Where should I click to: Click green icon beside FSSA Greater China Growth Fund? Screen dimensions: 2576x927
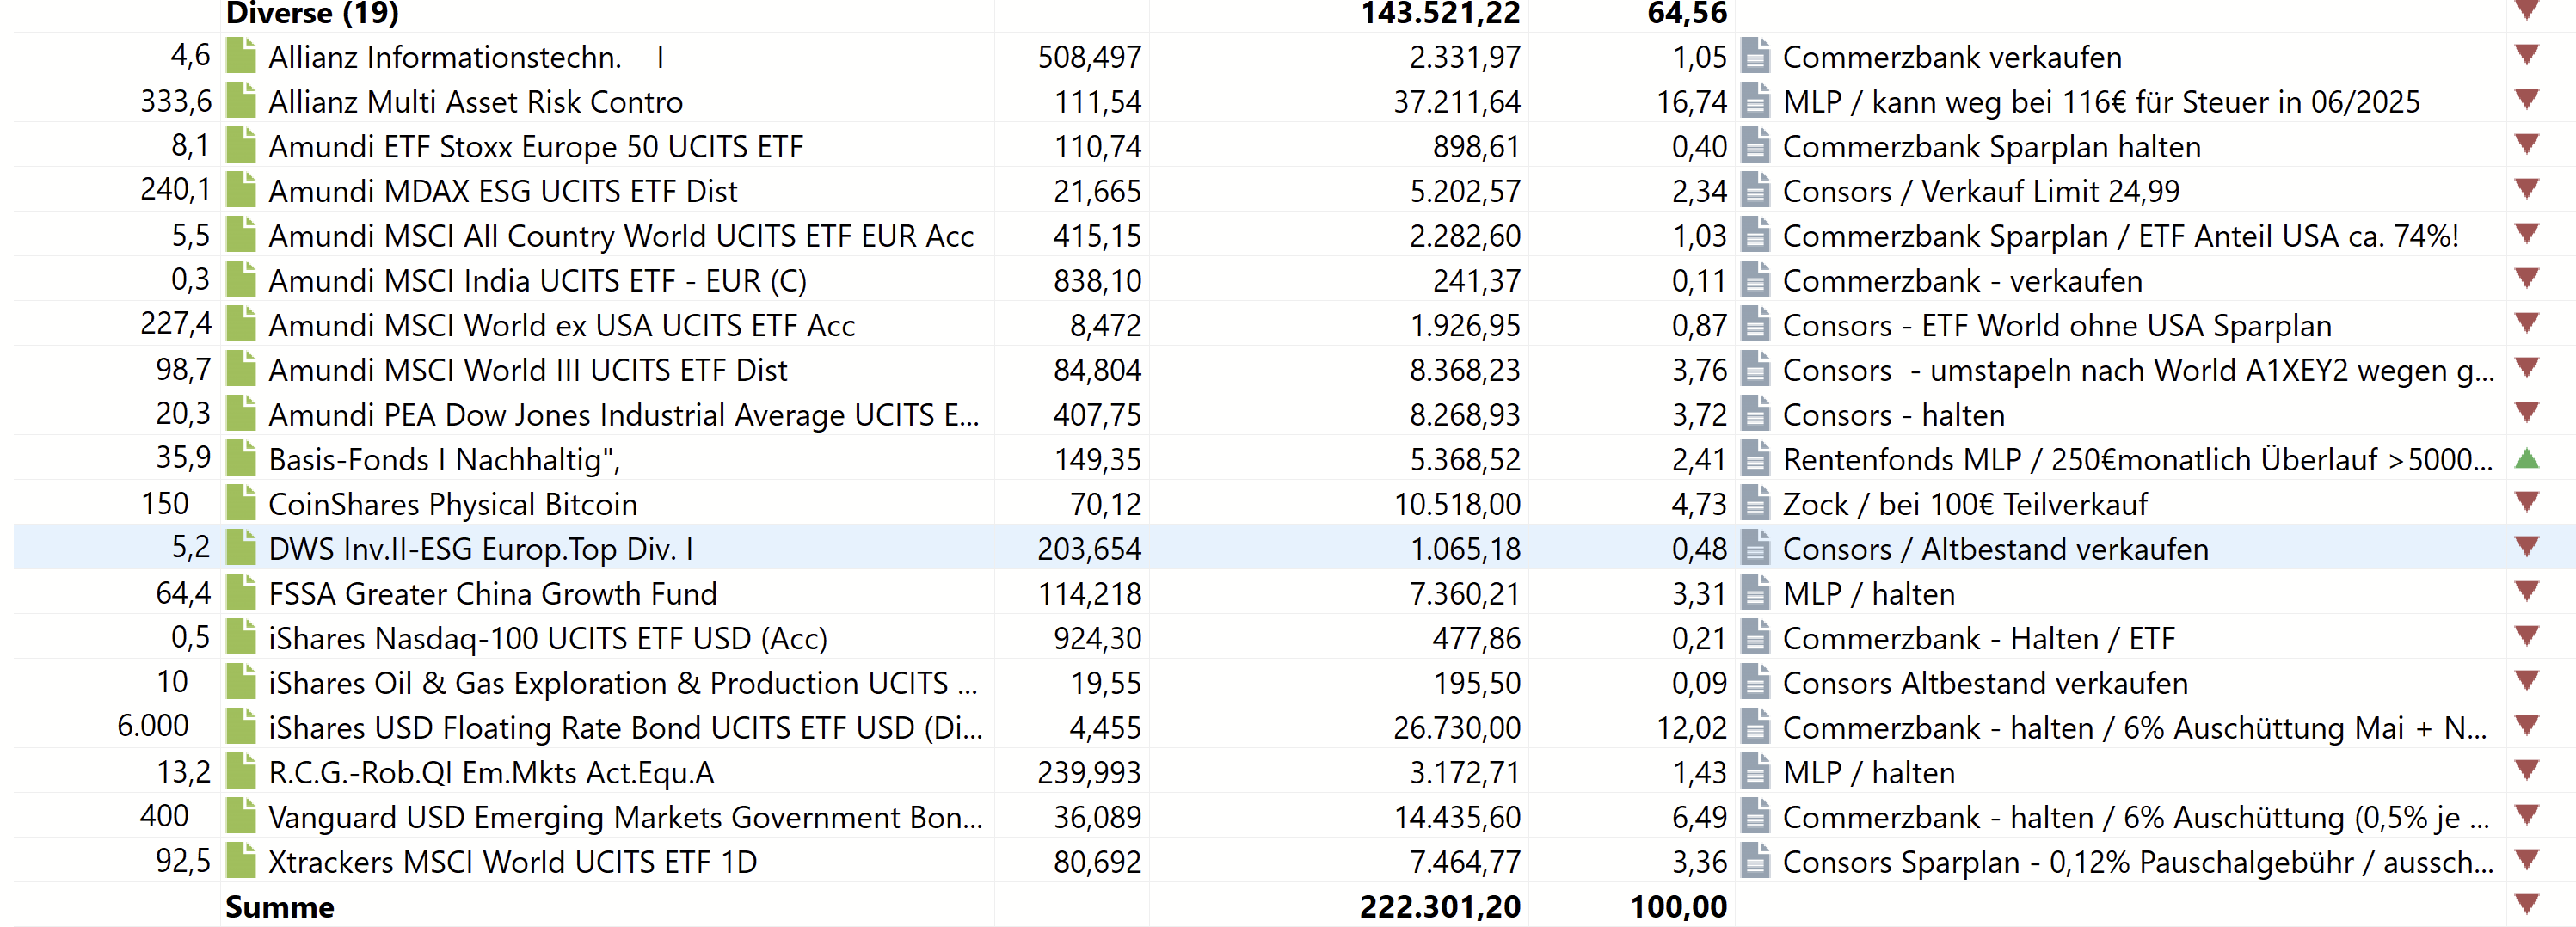pyautogui.click(x=240, y=593)
